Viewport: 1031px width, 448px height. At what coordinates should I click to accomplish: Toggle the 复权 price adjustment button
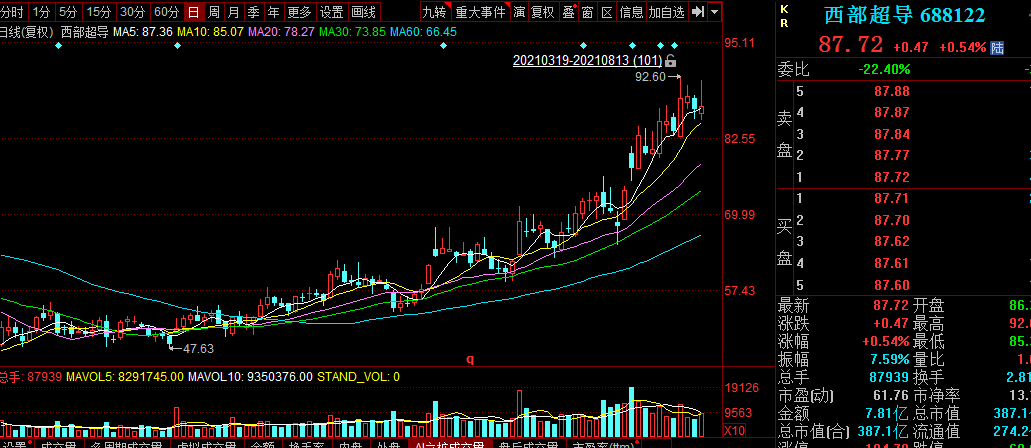click(542, 12)
